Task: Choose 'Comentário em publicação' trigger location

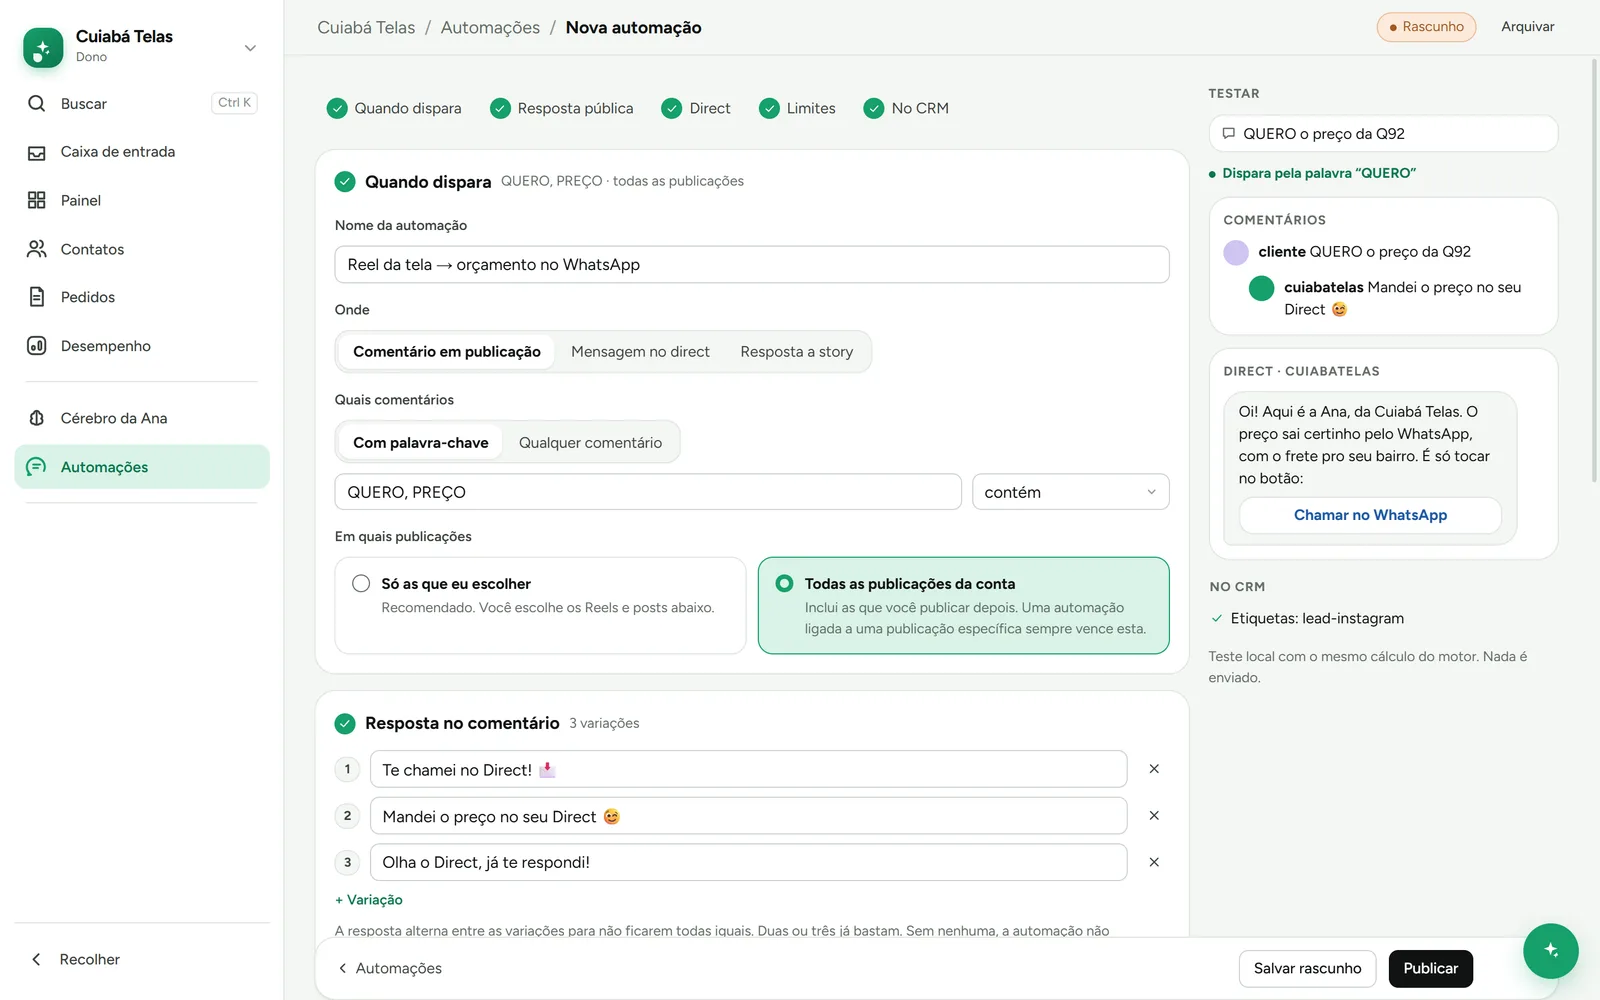Action: 446,352
